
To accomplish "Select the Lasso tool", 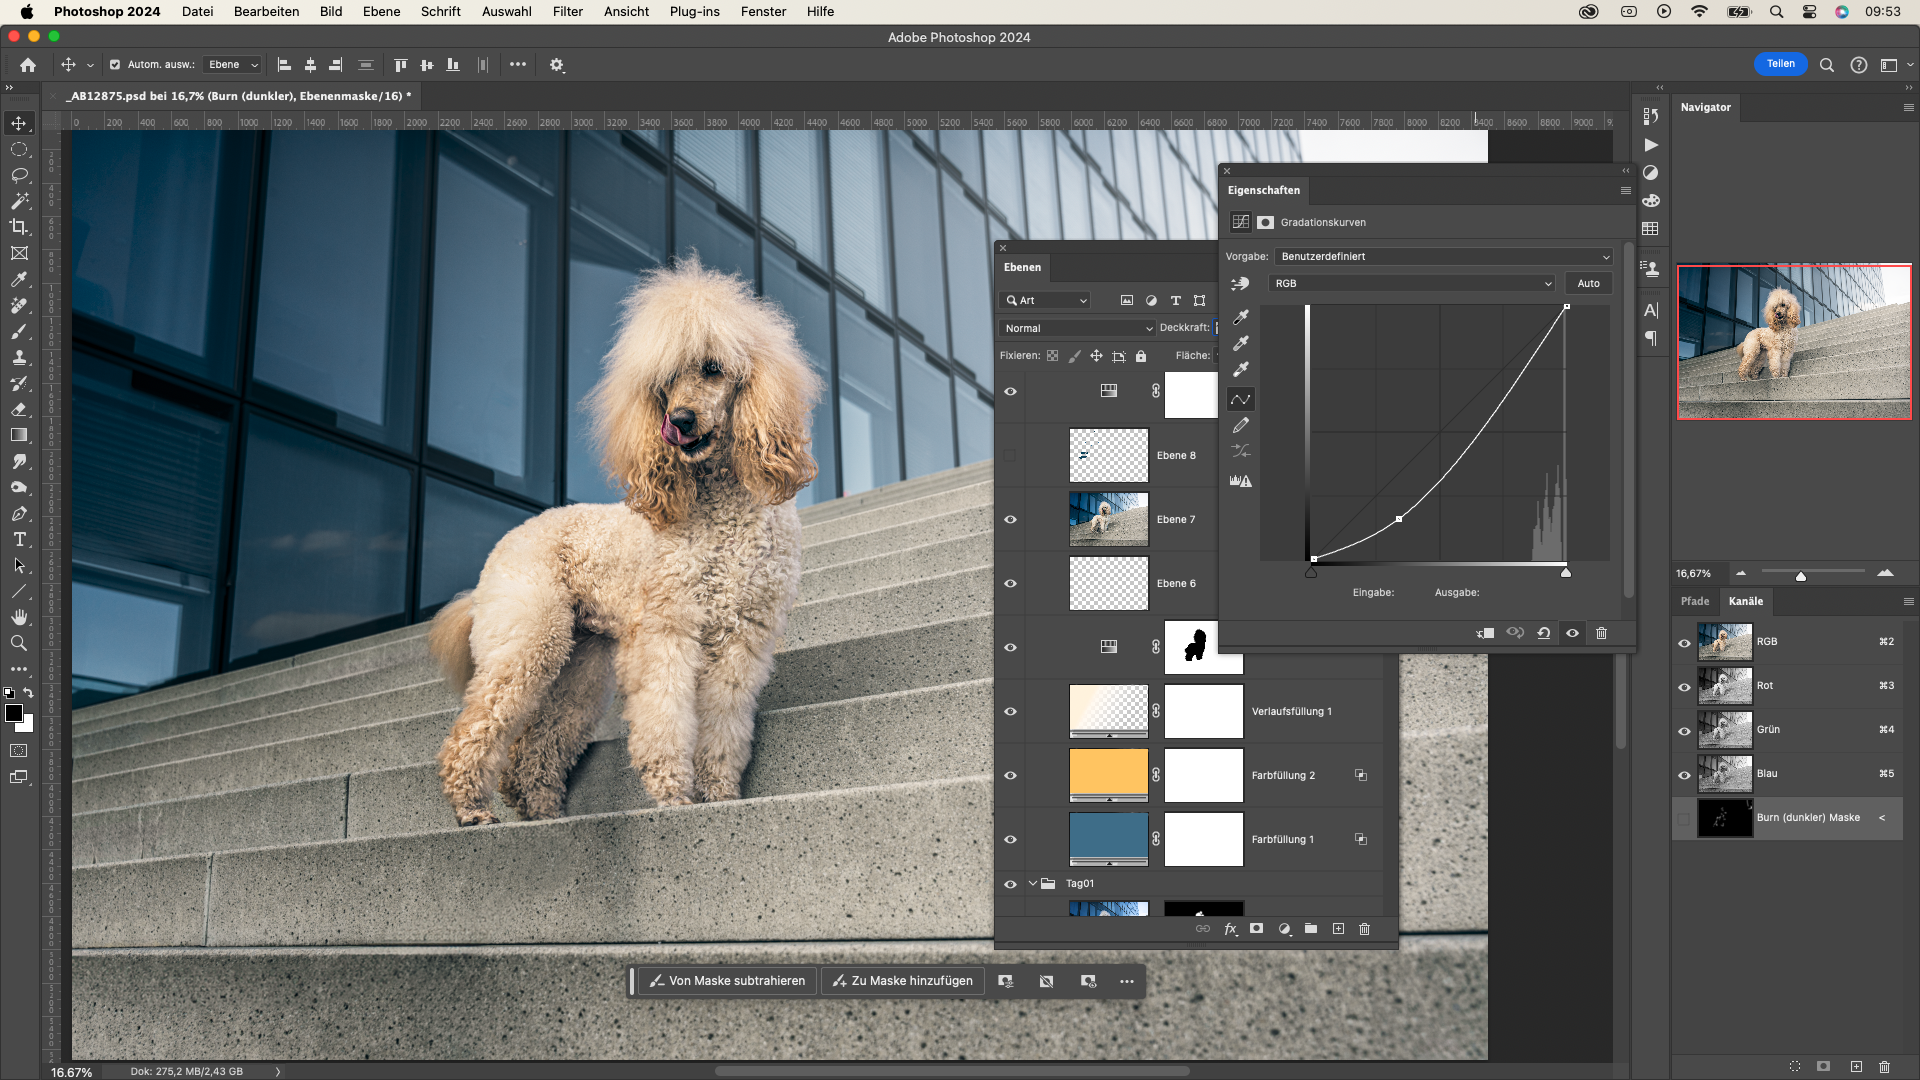I will pyautogui.click(x=19, y=175).
